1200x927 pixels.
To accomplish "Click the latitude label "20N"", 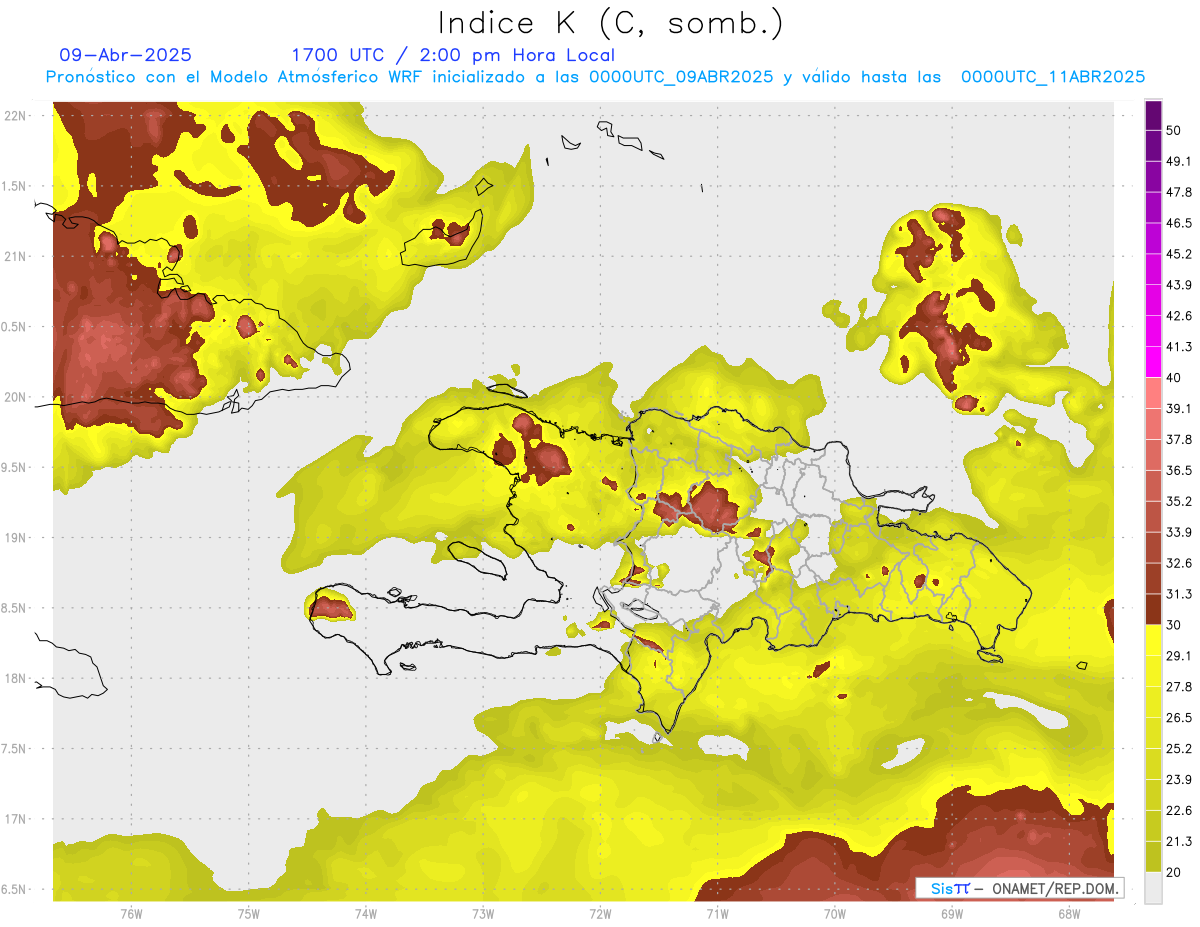I will tap(15, 397).
